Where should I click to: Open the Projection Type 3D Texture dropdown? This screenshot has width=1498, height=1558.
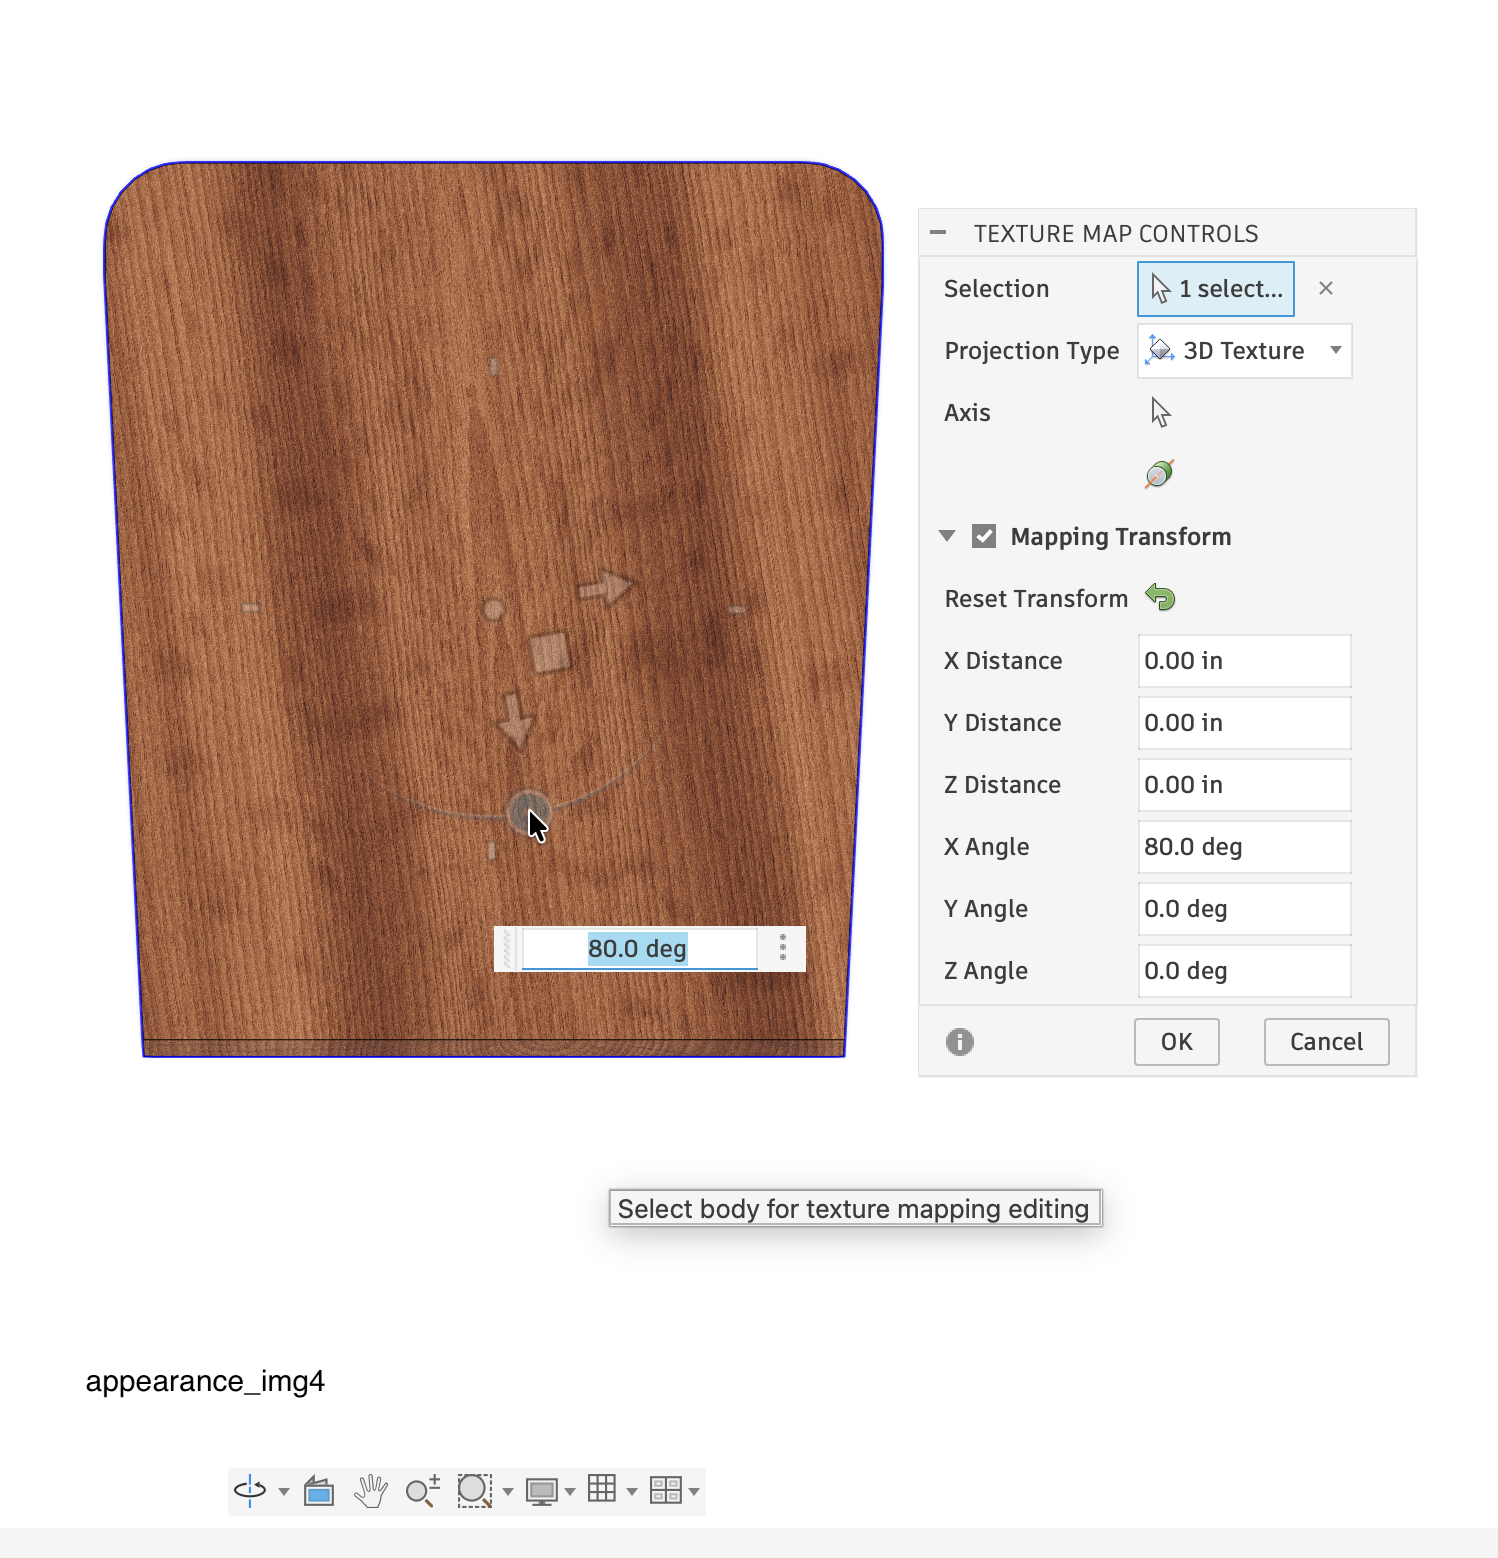click(1245, 351)
